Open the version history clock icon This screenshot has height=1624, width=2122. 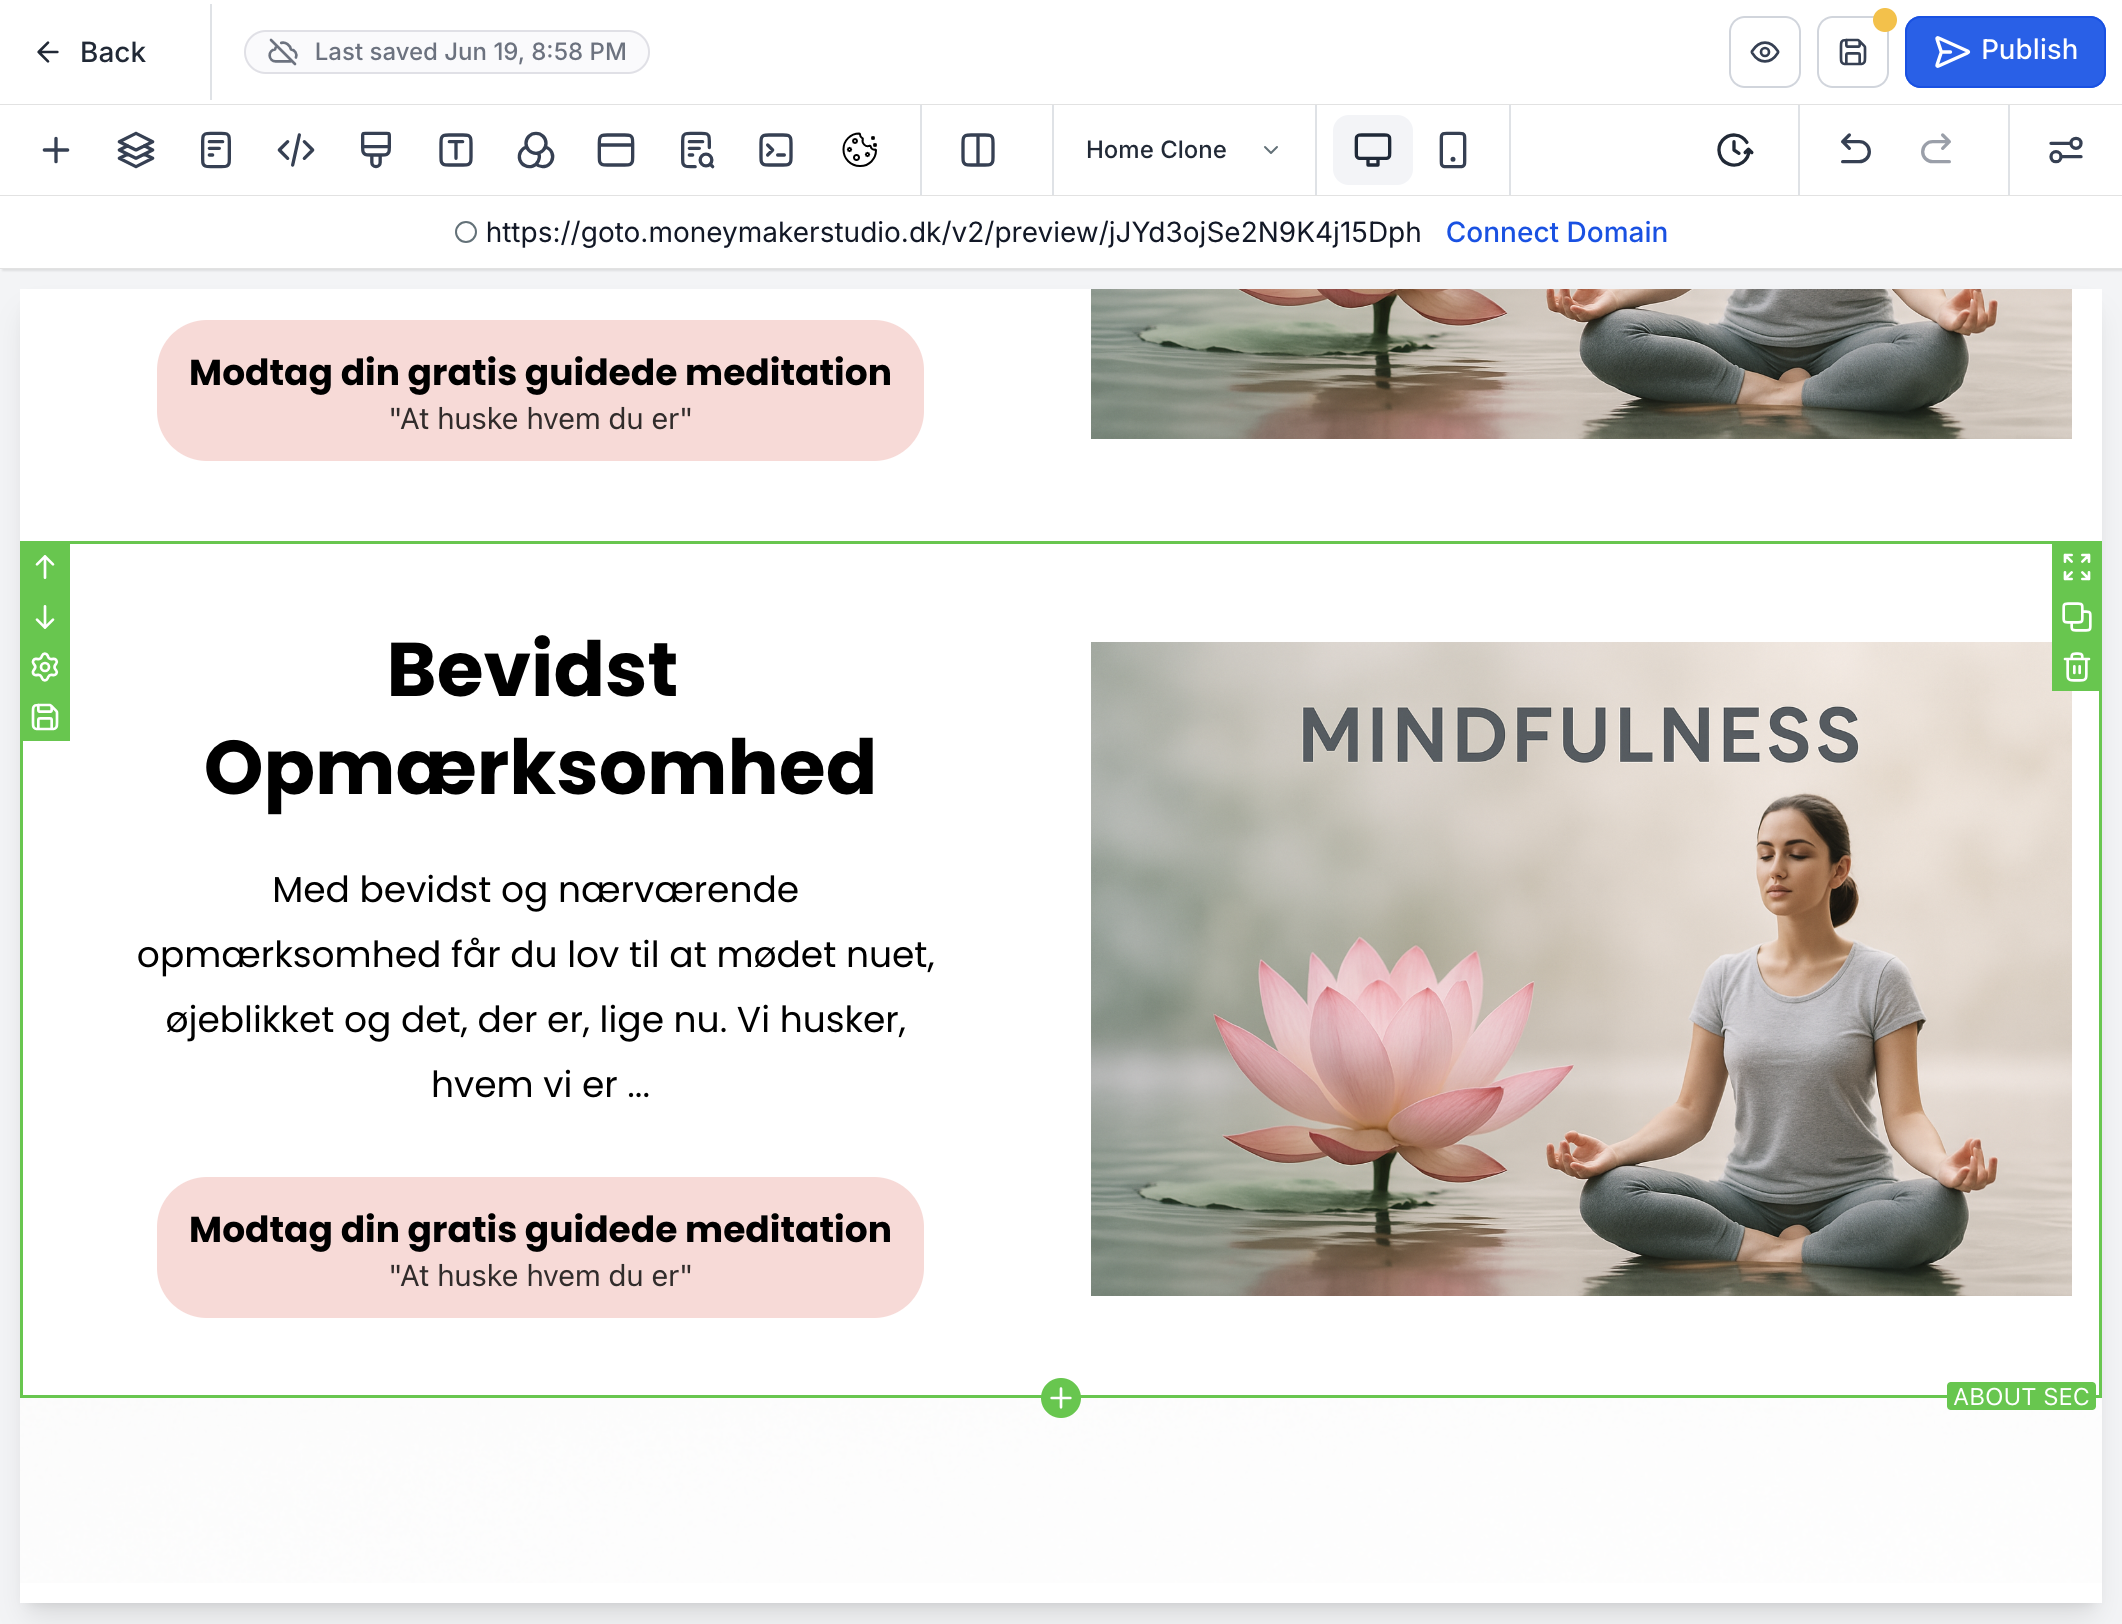coord(1735,150)
